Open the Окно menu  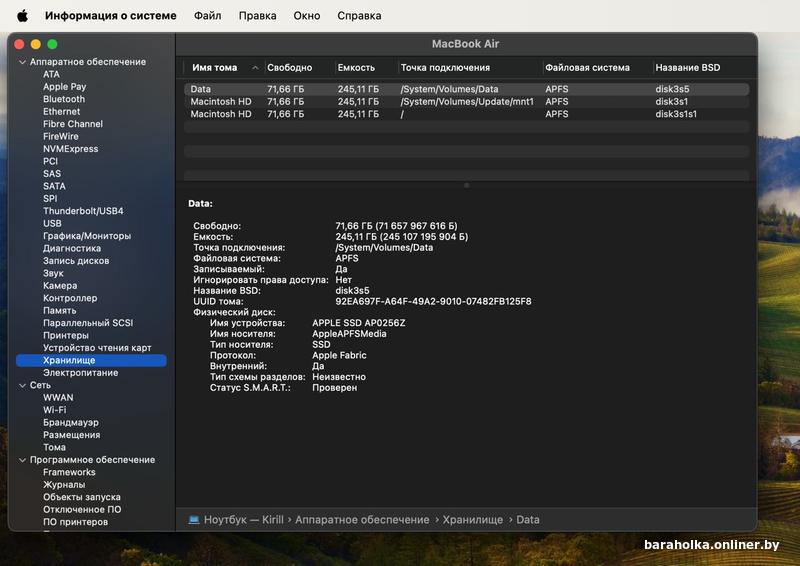pyautogui.click(x=307, y=16)
